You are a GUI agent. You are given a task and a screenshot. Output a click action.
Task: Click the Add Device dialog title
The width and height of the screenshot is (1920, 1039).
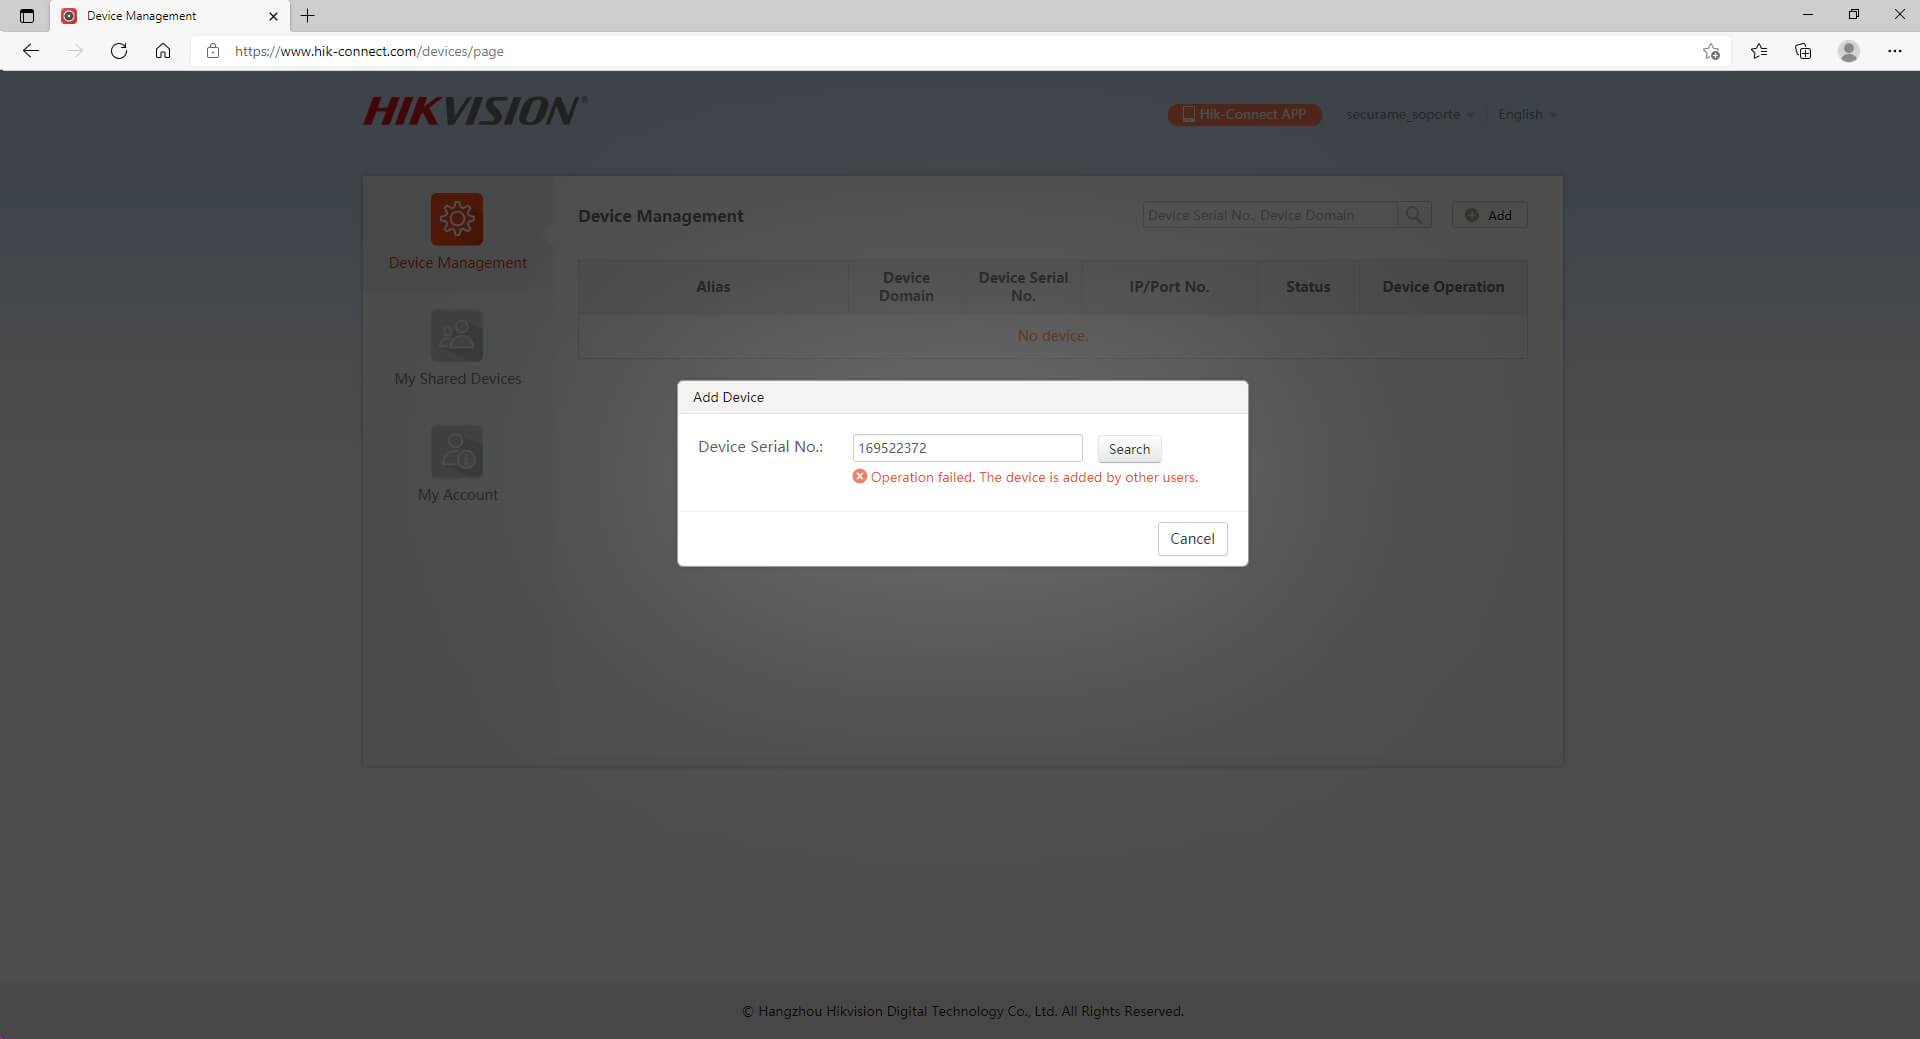point(728,397)
